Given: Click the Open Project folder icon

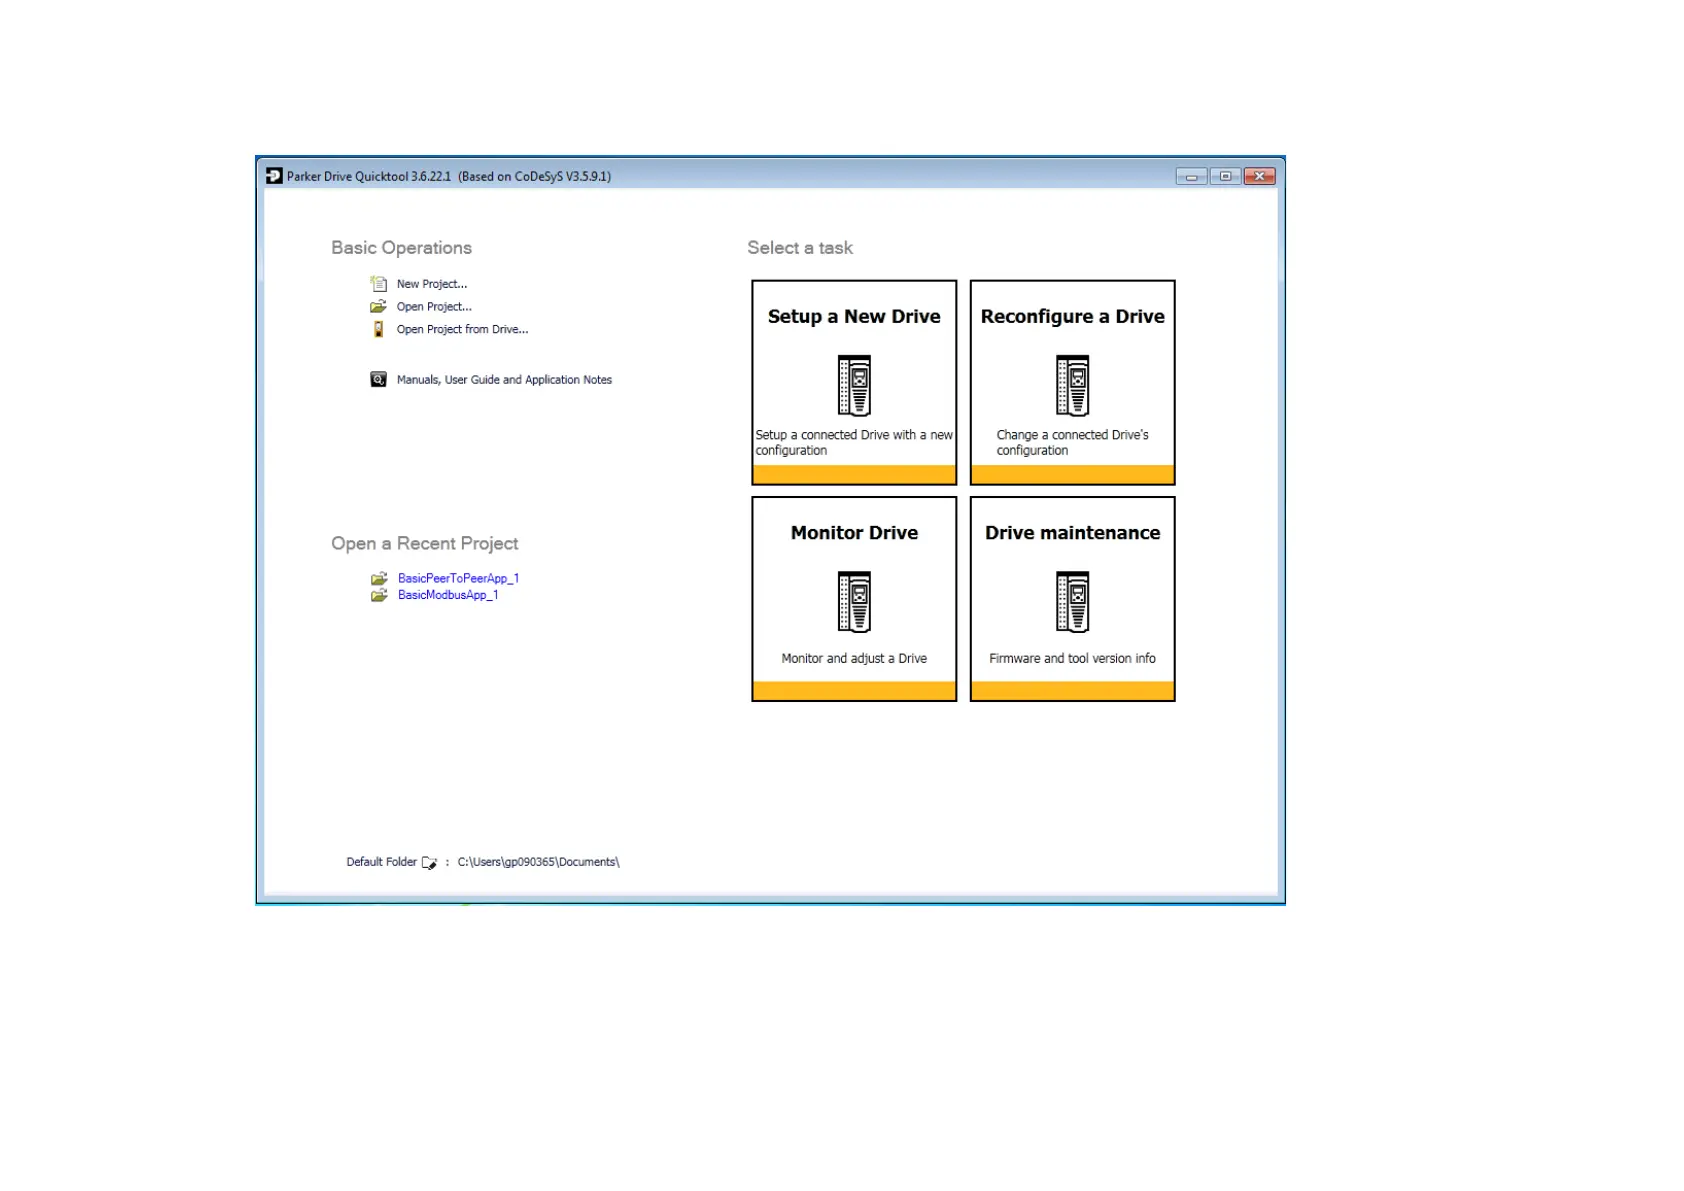Looking at the screenshot, I should coord(378,307).
